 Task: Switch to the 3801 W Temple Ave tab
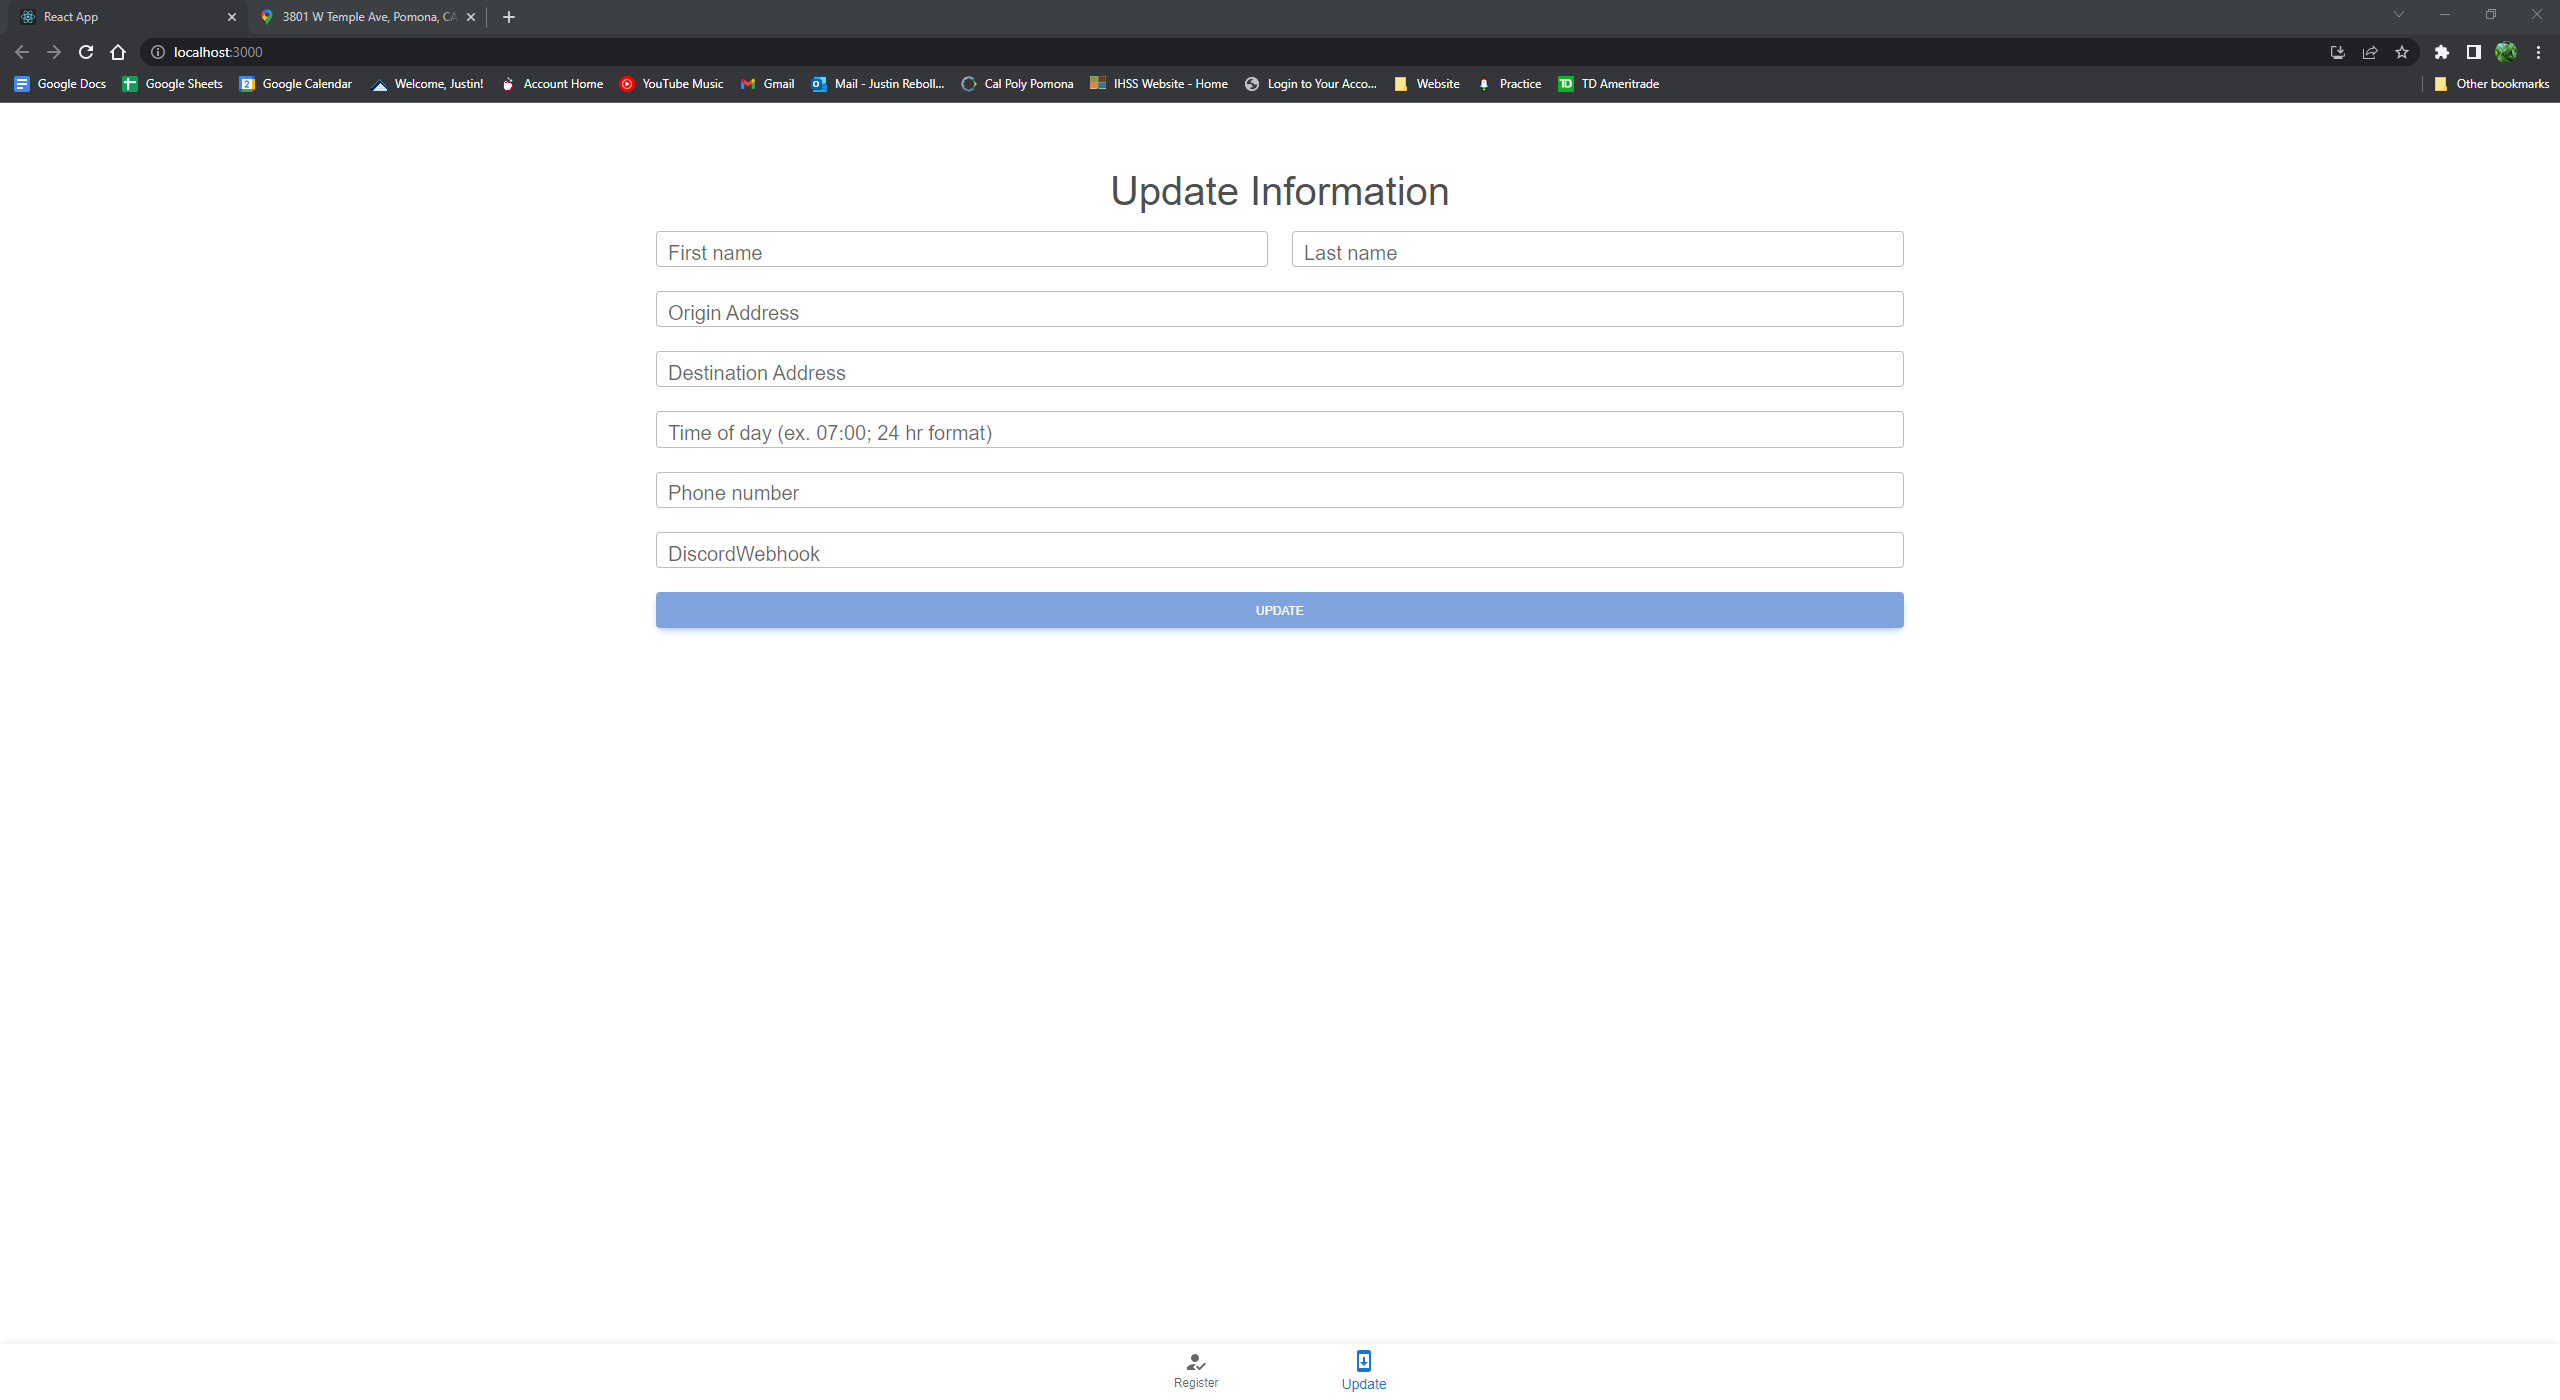366,17
